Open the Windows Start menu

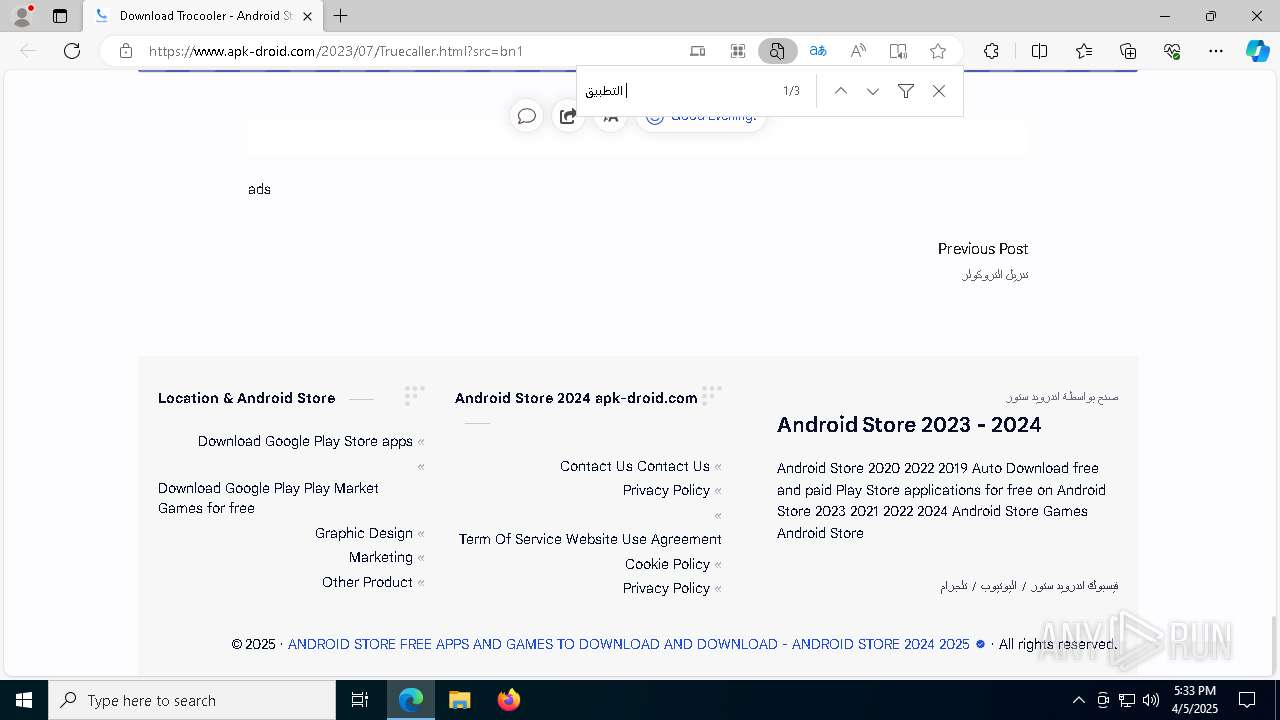[24, 700]
